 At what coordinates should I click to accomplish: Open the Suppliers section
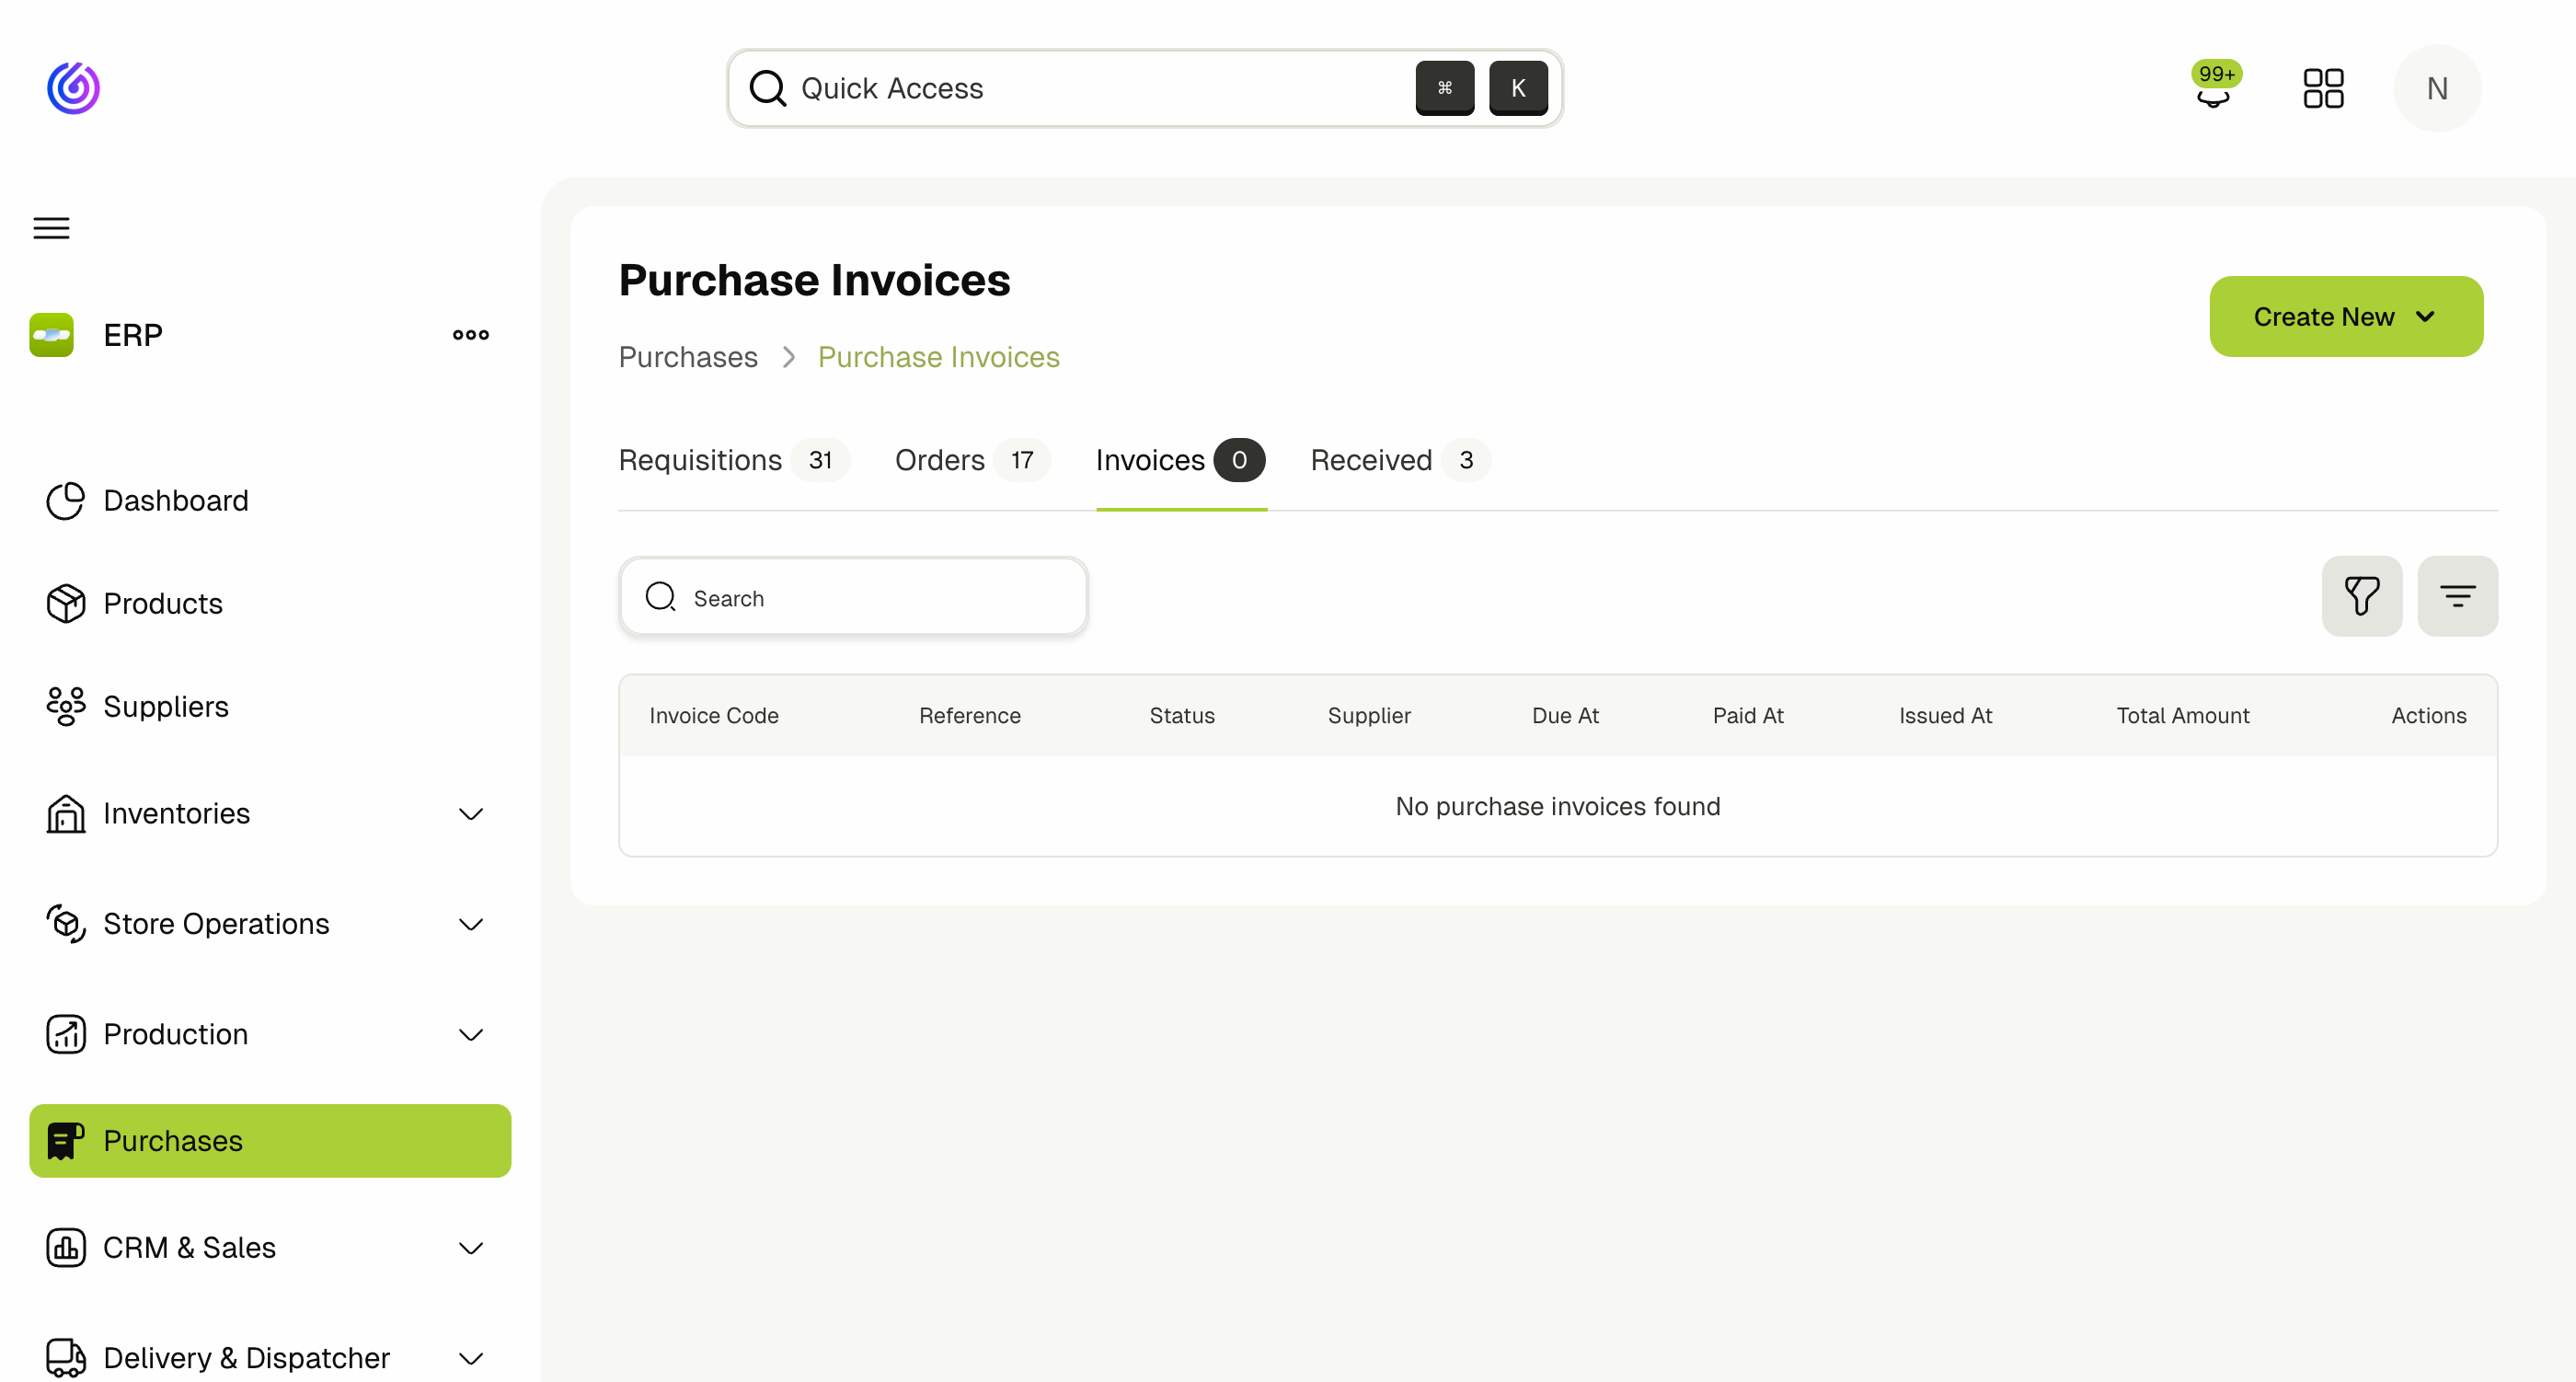point(166,706)
